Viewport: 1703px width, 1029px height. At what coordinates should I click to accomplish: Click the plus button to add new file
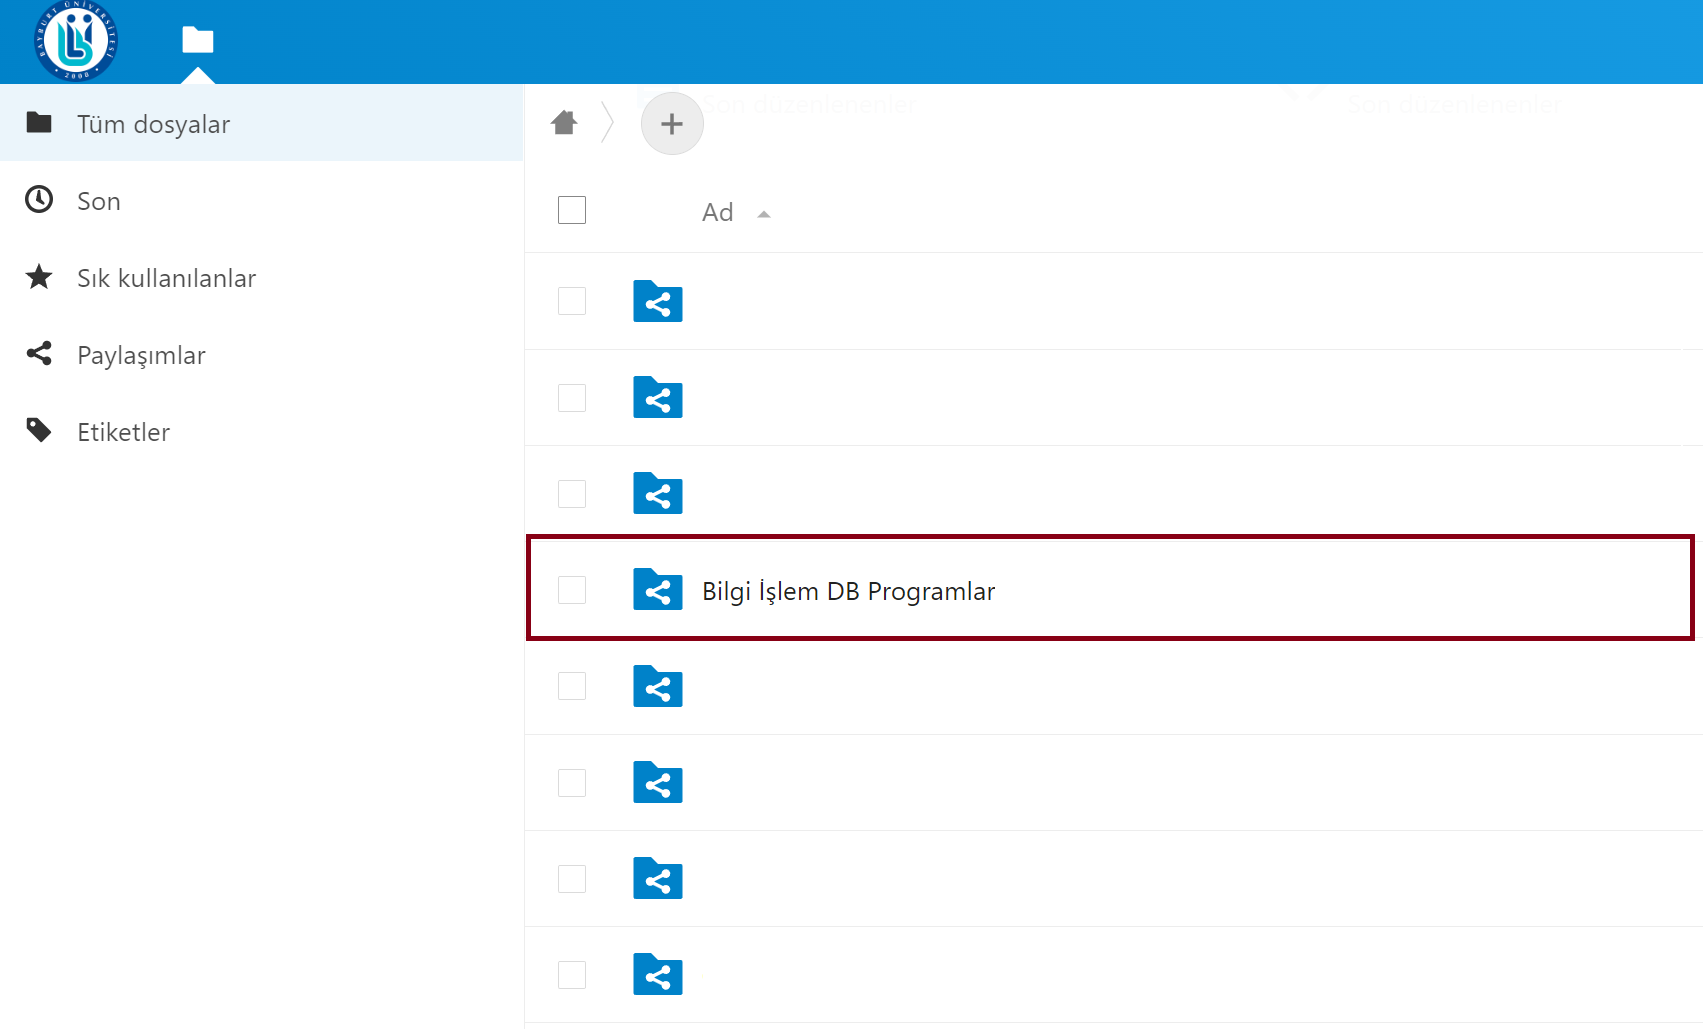(672, 124)
